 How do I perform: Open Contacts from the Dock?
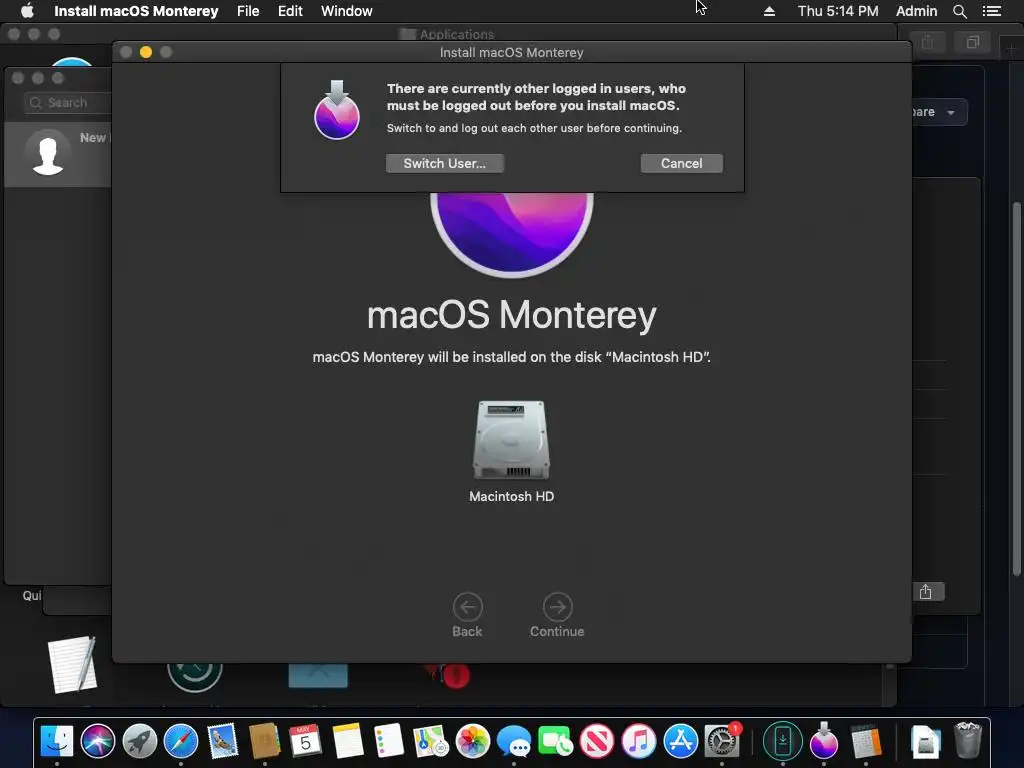coord(264,741)
